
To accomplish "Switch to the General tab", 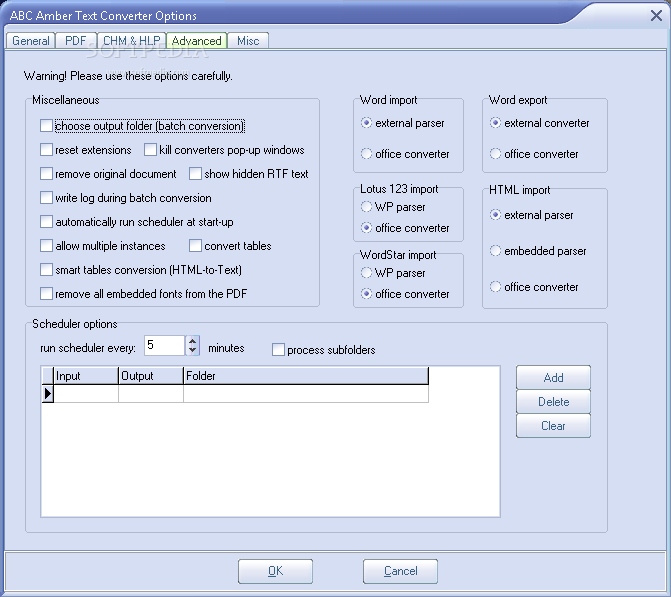I will tap(30, 41).
